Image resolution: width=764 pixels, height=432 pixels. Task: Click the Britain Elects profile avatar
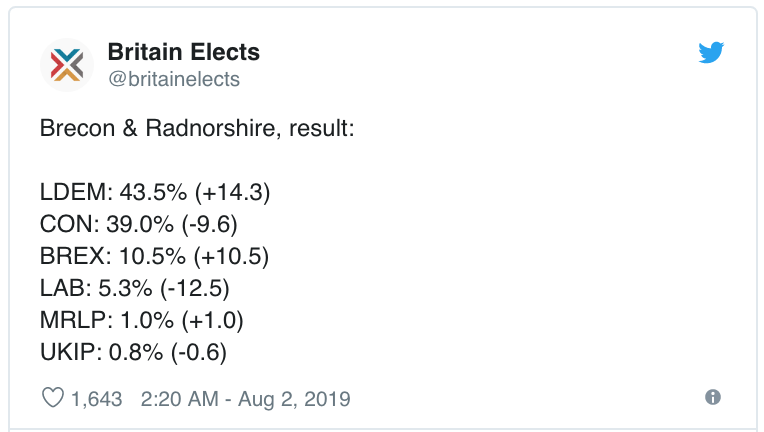[67, 65]
